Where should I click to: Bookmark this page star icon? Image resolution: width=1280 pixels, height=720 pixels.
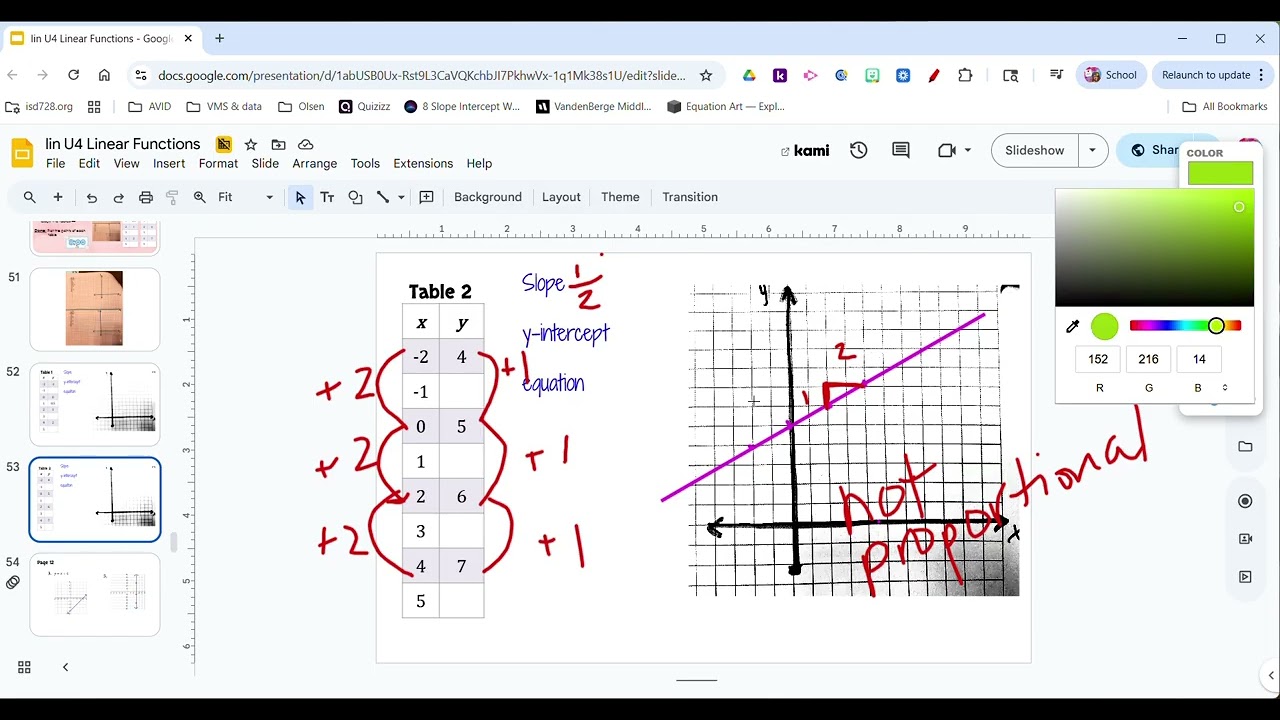706,75
